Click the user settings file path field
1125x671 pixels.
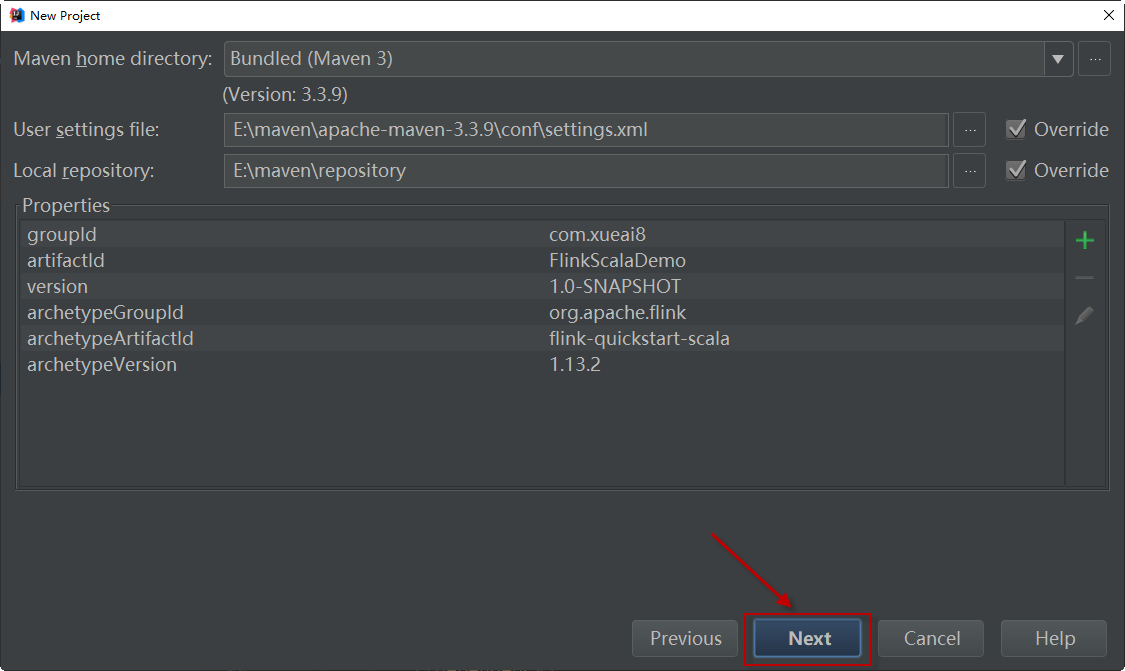585,129
